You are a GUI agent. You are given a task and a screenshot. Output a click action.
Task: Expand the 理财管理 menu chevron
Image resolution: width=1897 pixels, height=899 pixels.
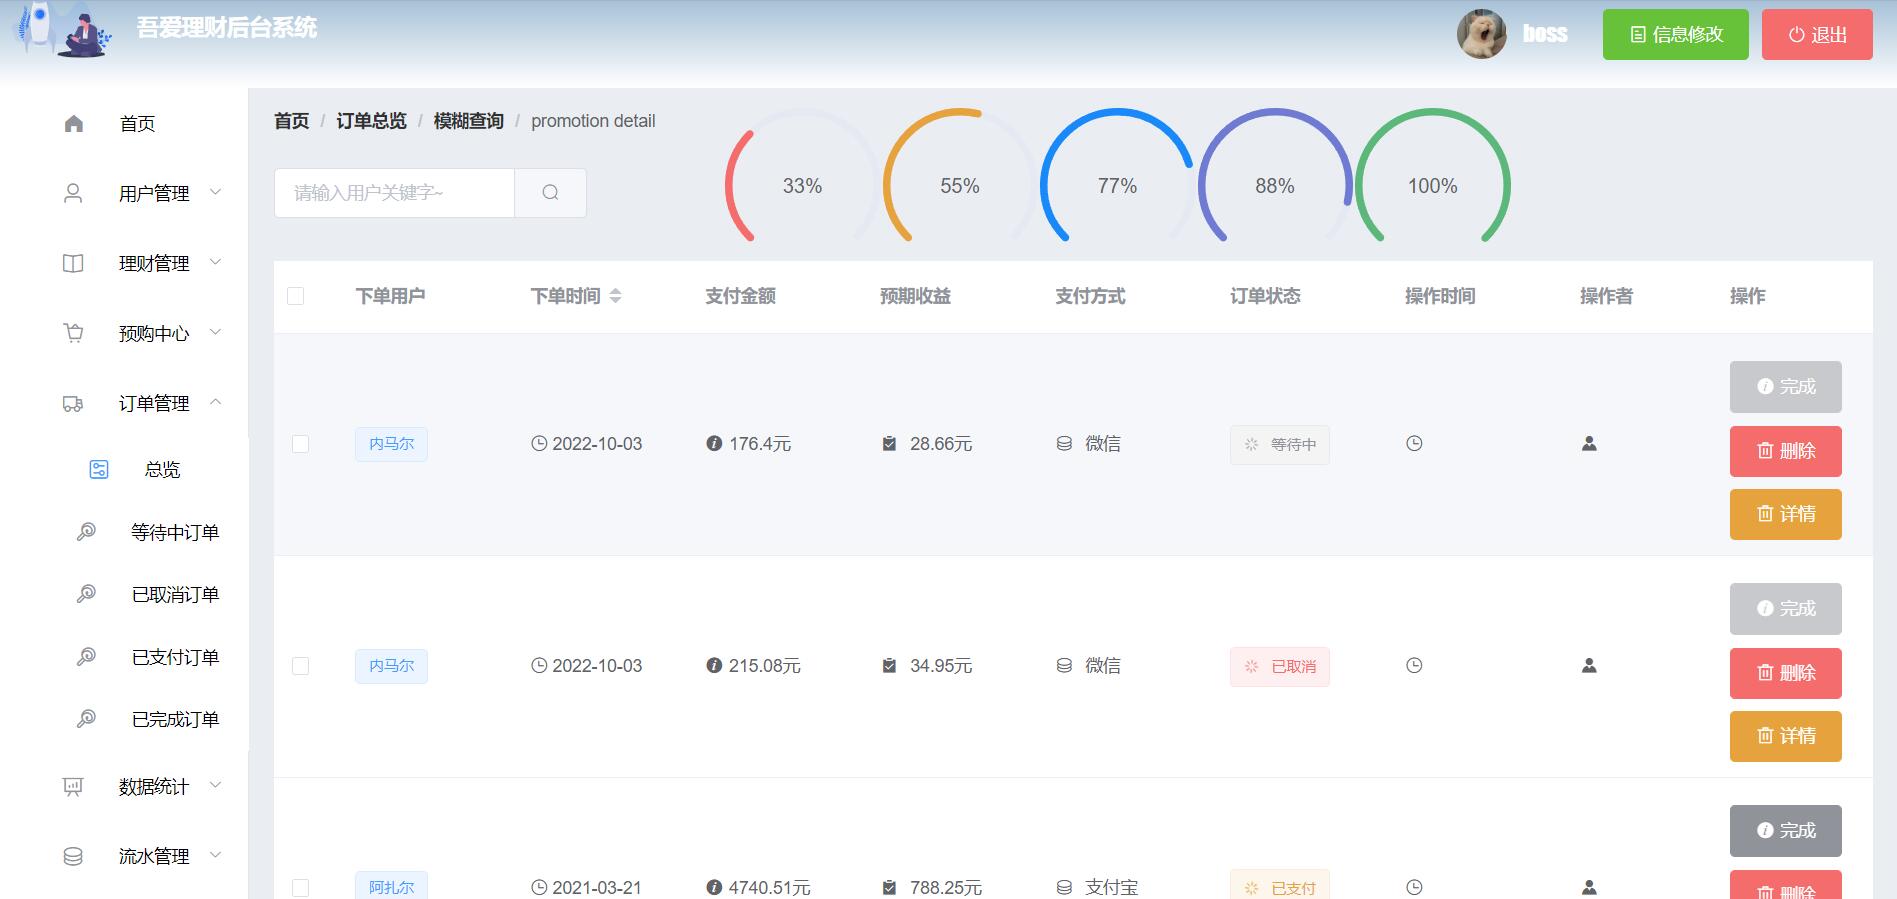[215, 262]
